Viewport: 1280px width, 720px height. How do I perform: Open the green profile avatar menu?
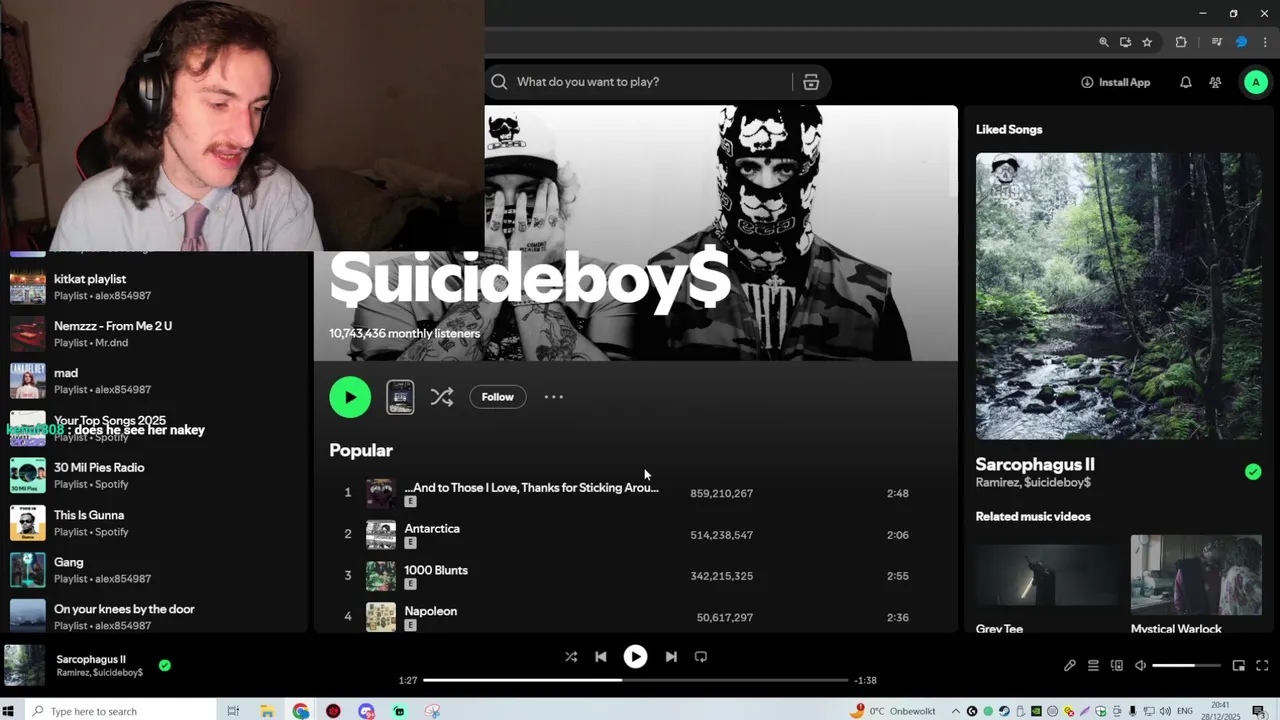pyautogui.click(x=1255, y=82)
